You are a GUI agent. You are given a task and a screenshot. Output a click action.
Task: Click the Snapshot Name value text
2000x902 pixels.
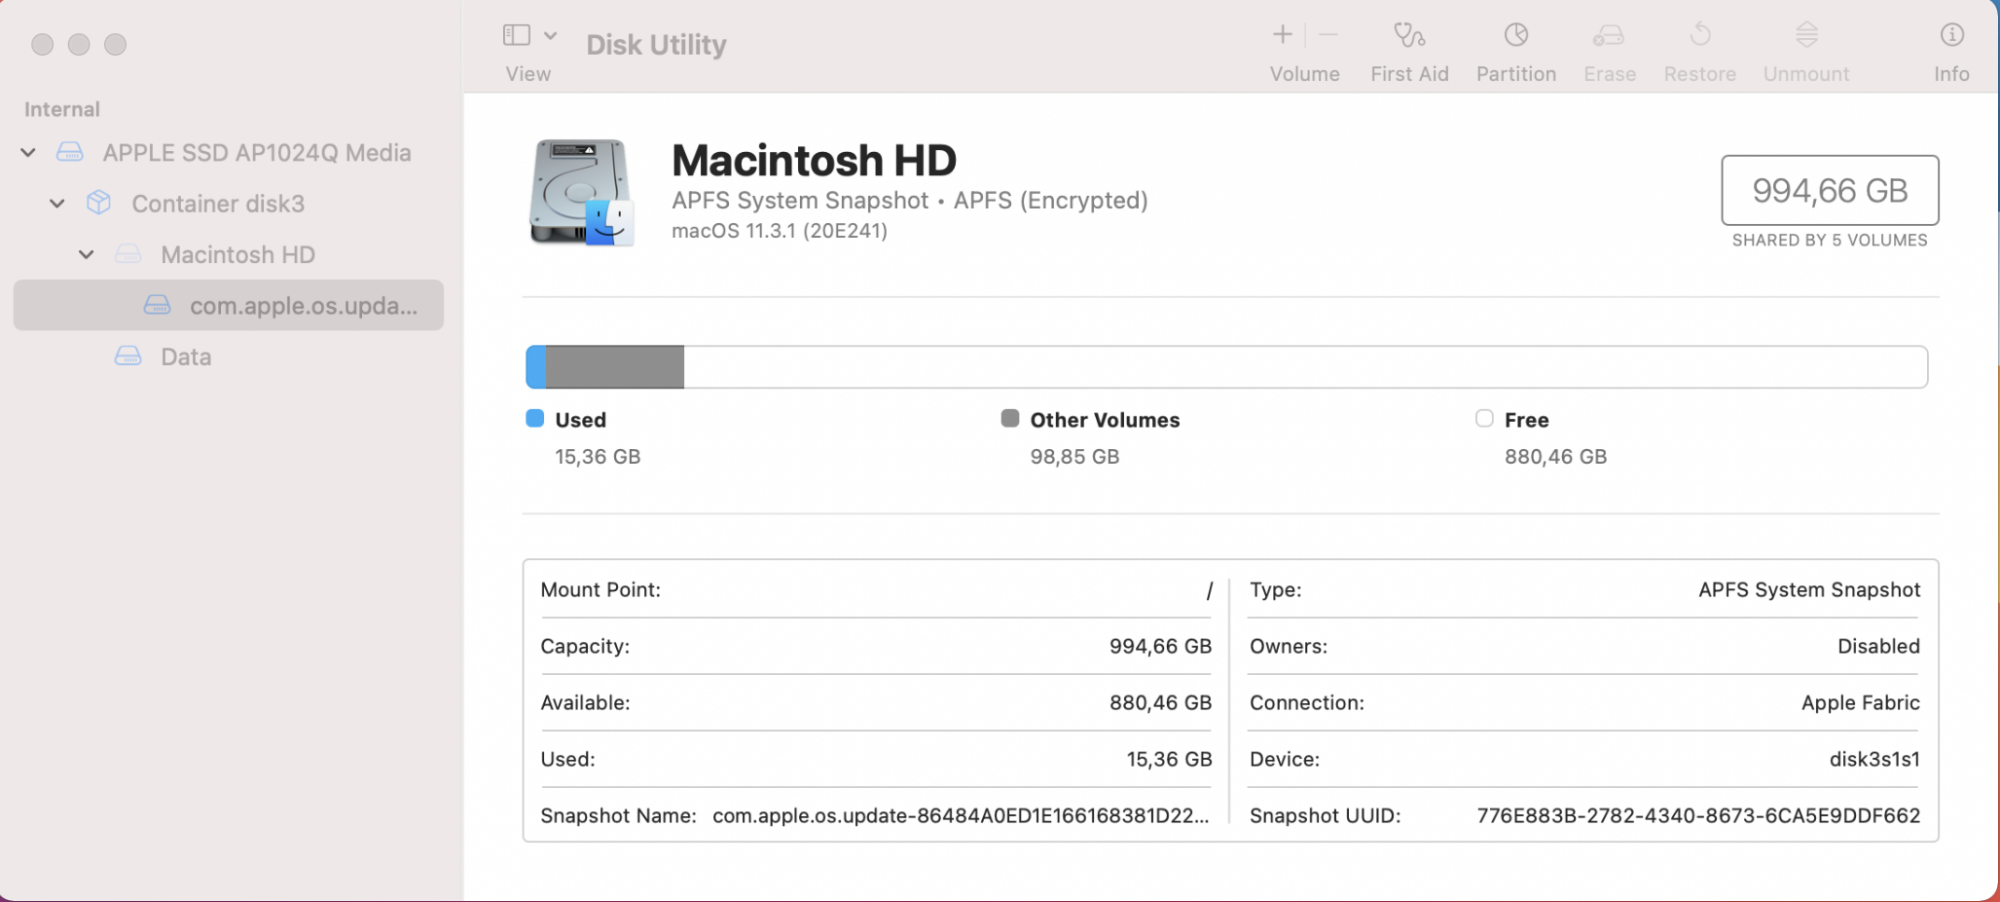[x=961, y=816]
